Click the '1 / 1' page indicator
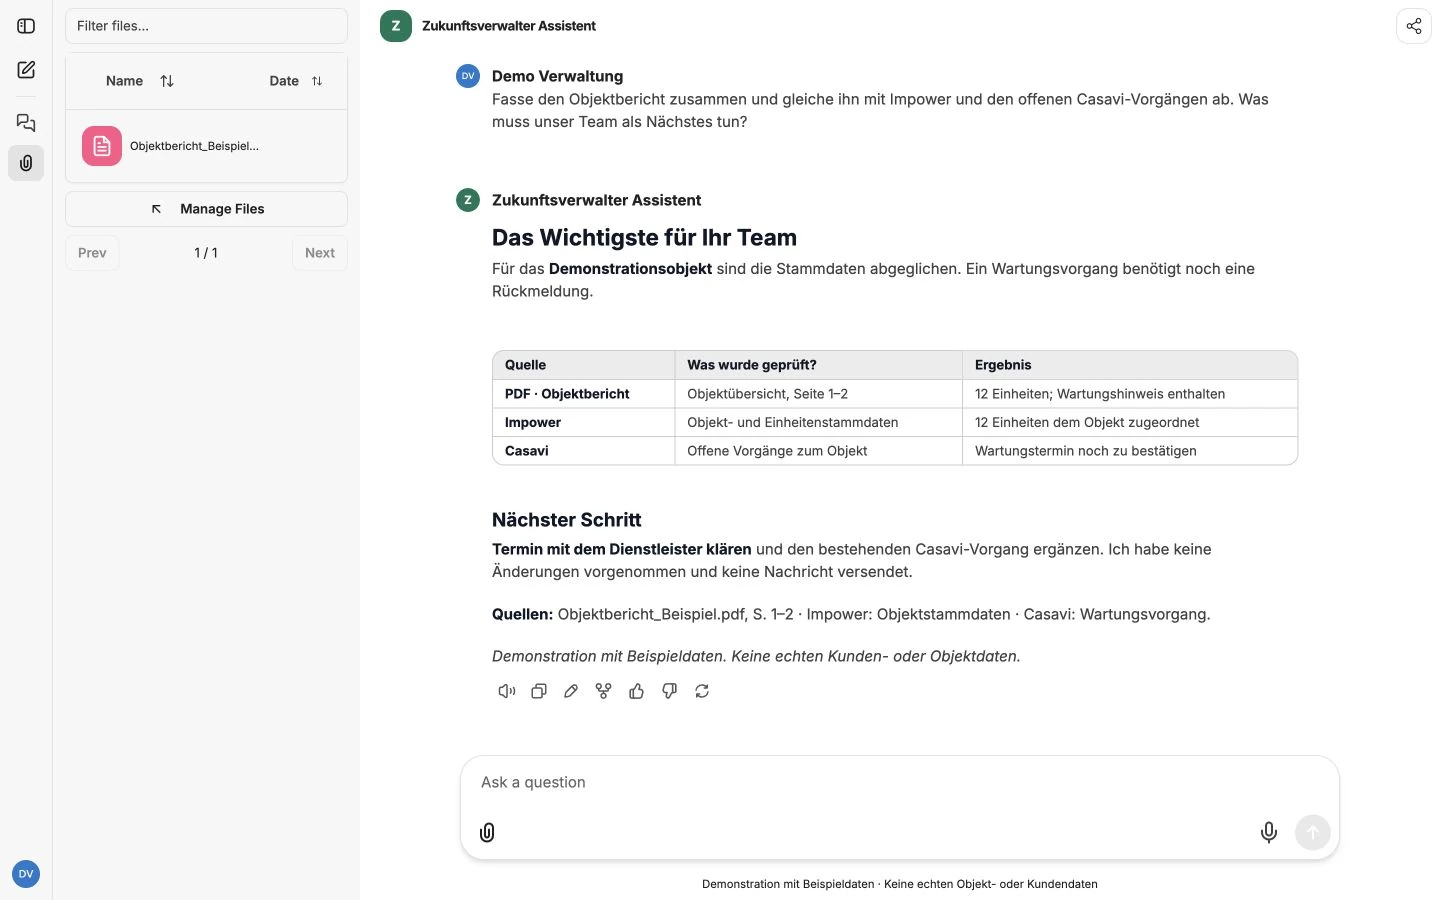This screenshot has width=1440, height=900. click(206, 253)
